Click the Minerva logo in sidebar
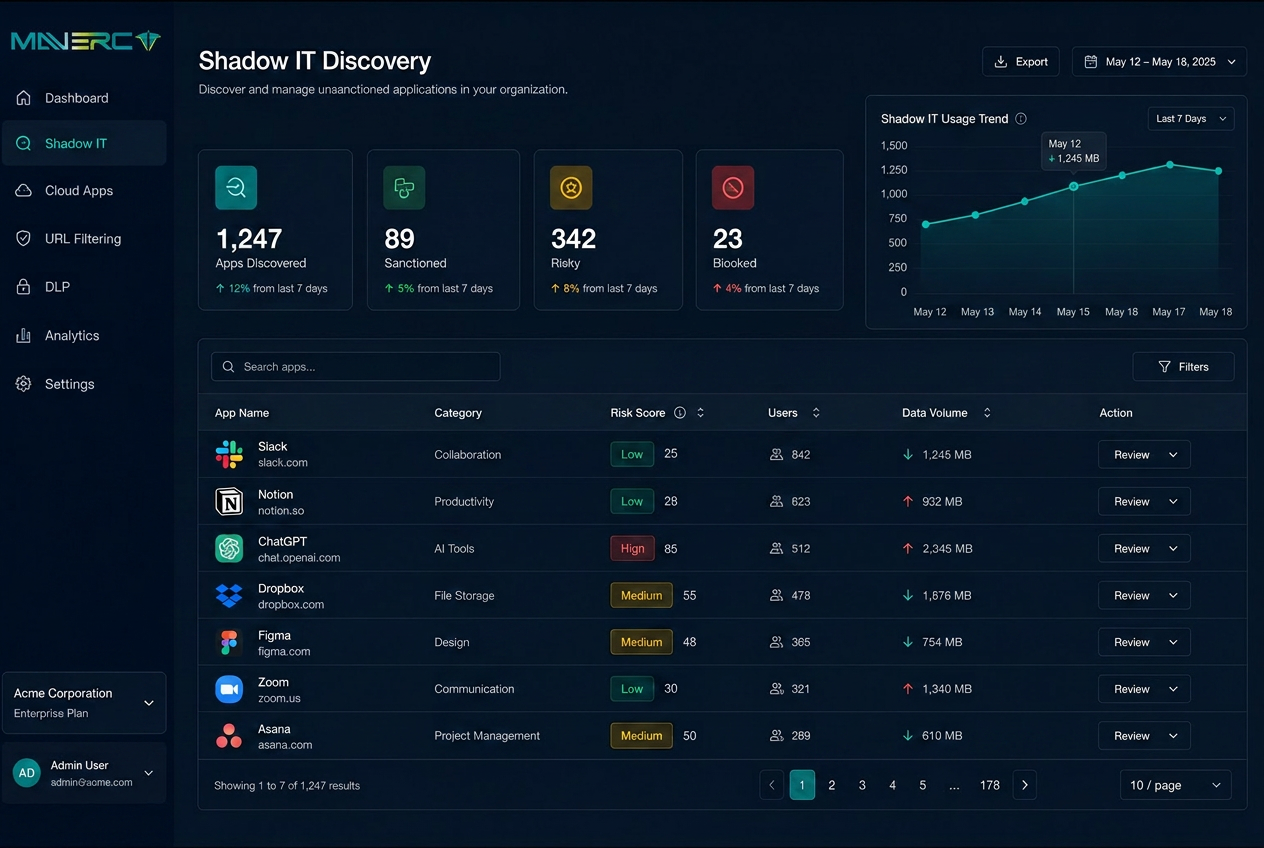1264x848 pixels. [86, 41]
